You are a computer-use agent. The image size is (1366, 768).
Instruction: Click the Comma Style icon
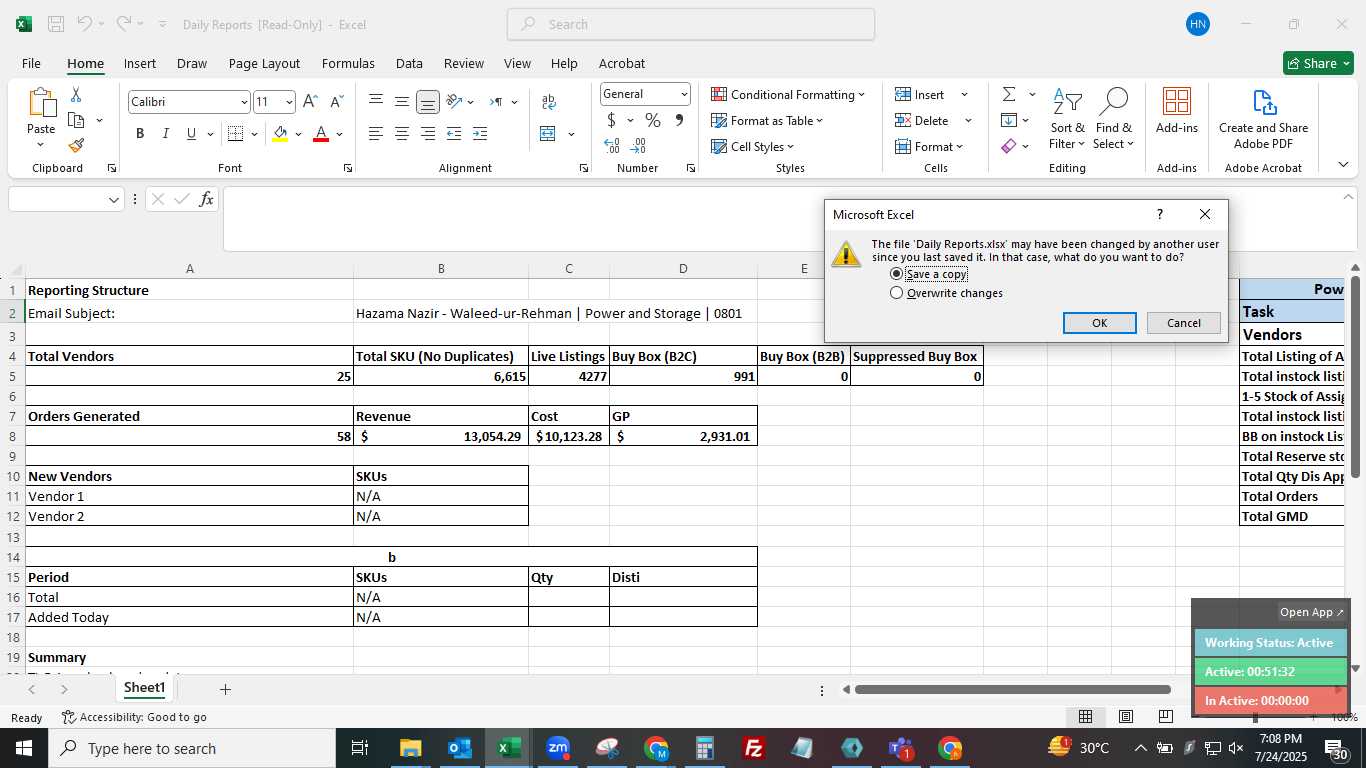[679, 120]
